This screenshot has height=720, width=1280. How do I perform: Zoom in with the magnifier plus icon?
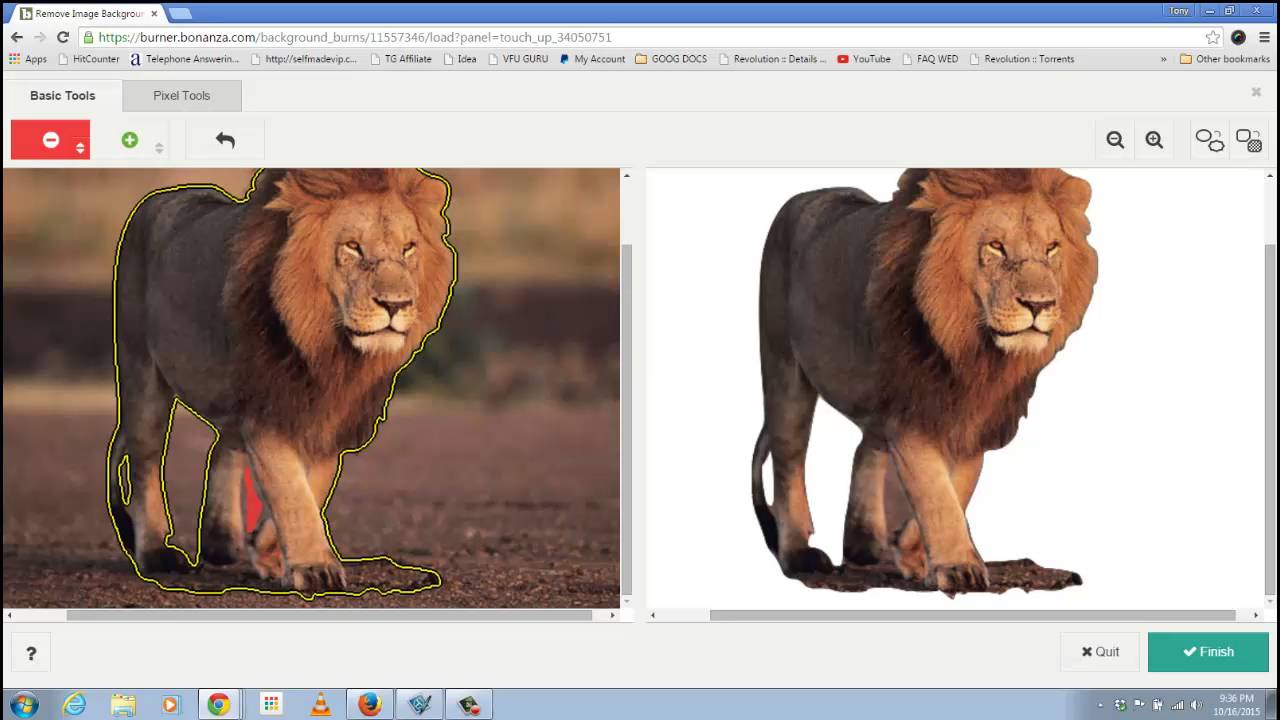[1154, 140]
